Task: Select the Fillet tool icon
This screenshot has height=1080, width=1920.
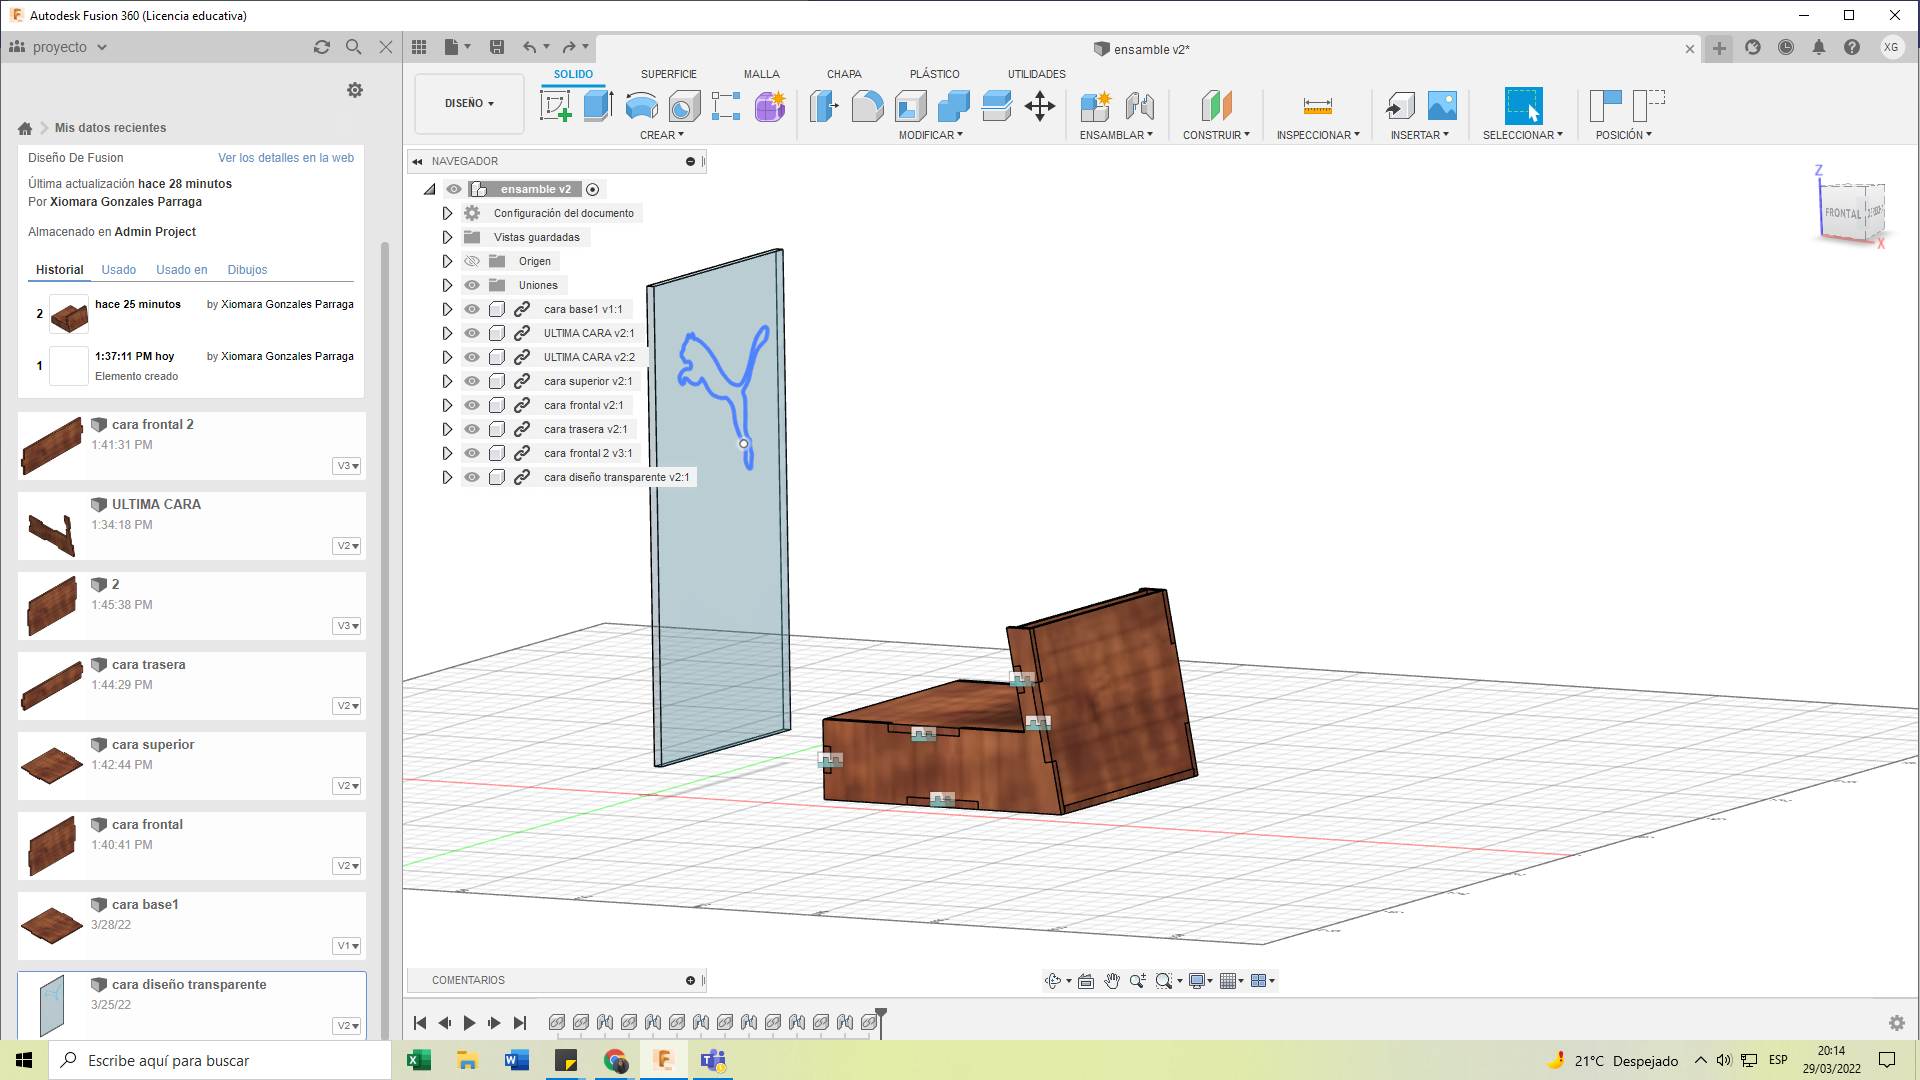Action: pyautogui.click(x=867, y=105)
